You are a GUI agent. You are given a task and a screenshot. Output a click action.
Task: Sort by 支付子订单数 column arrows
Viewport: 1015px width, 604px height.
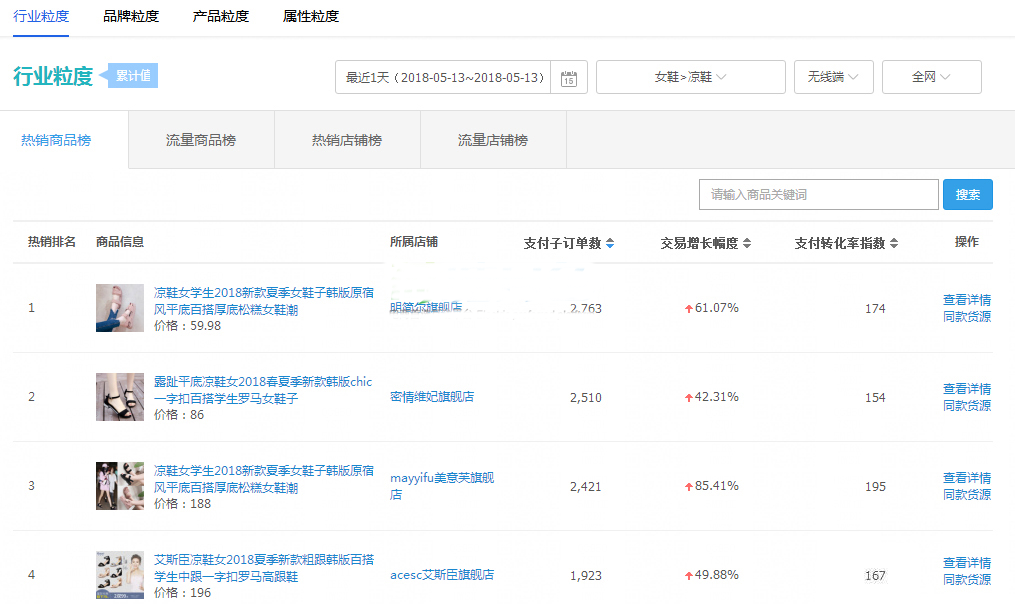(x=610, y=243)
